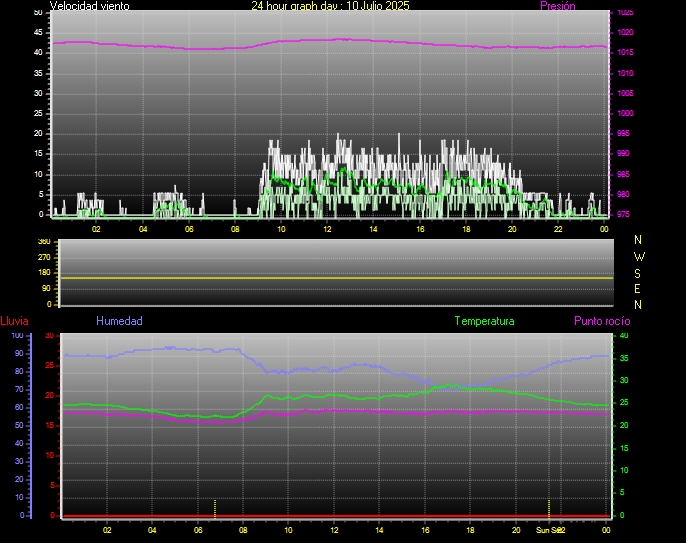This screenshot has width=686, height=543.
Task: Click the 985 pressure axis value
Action: tap(623, 174)
